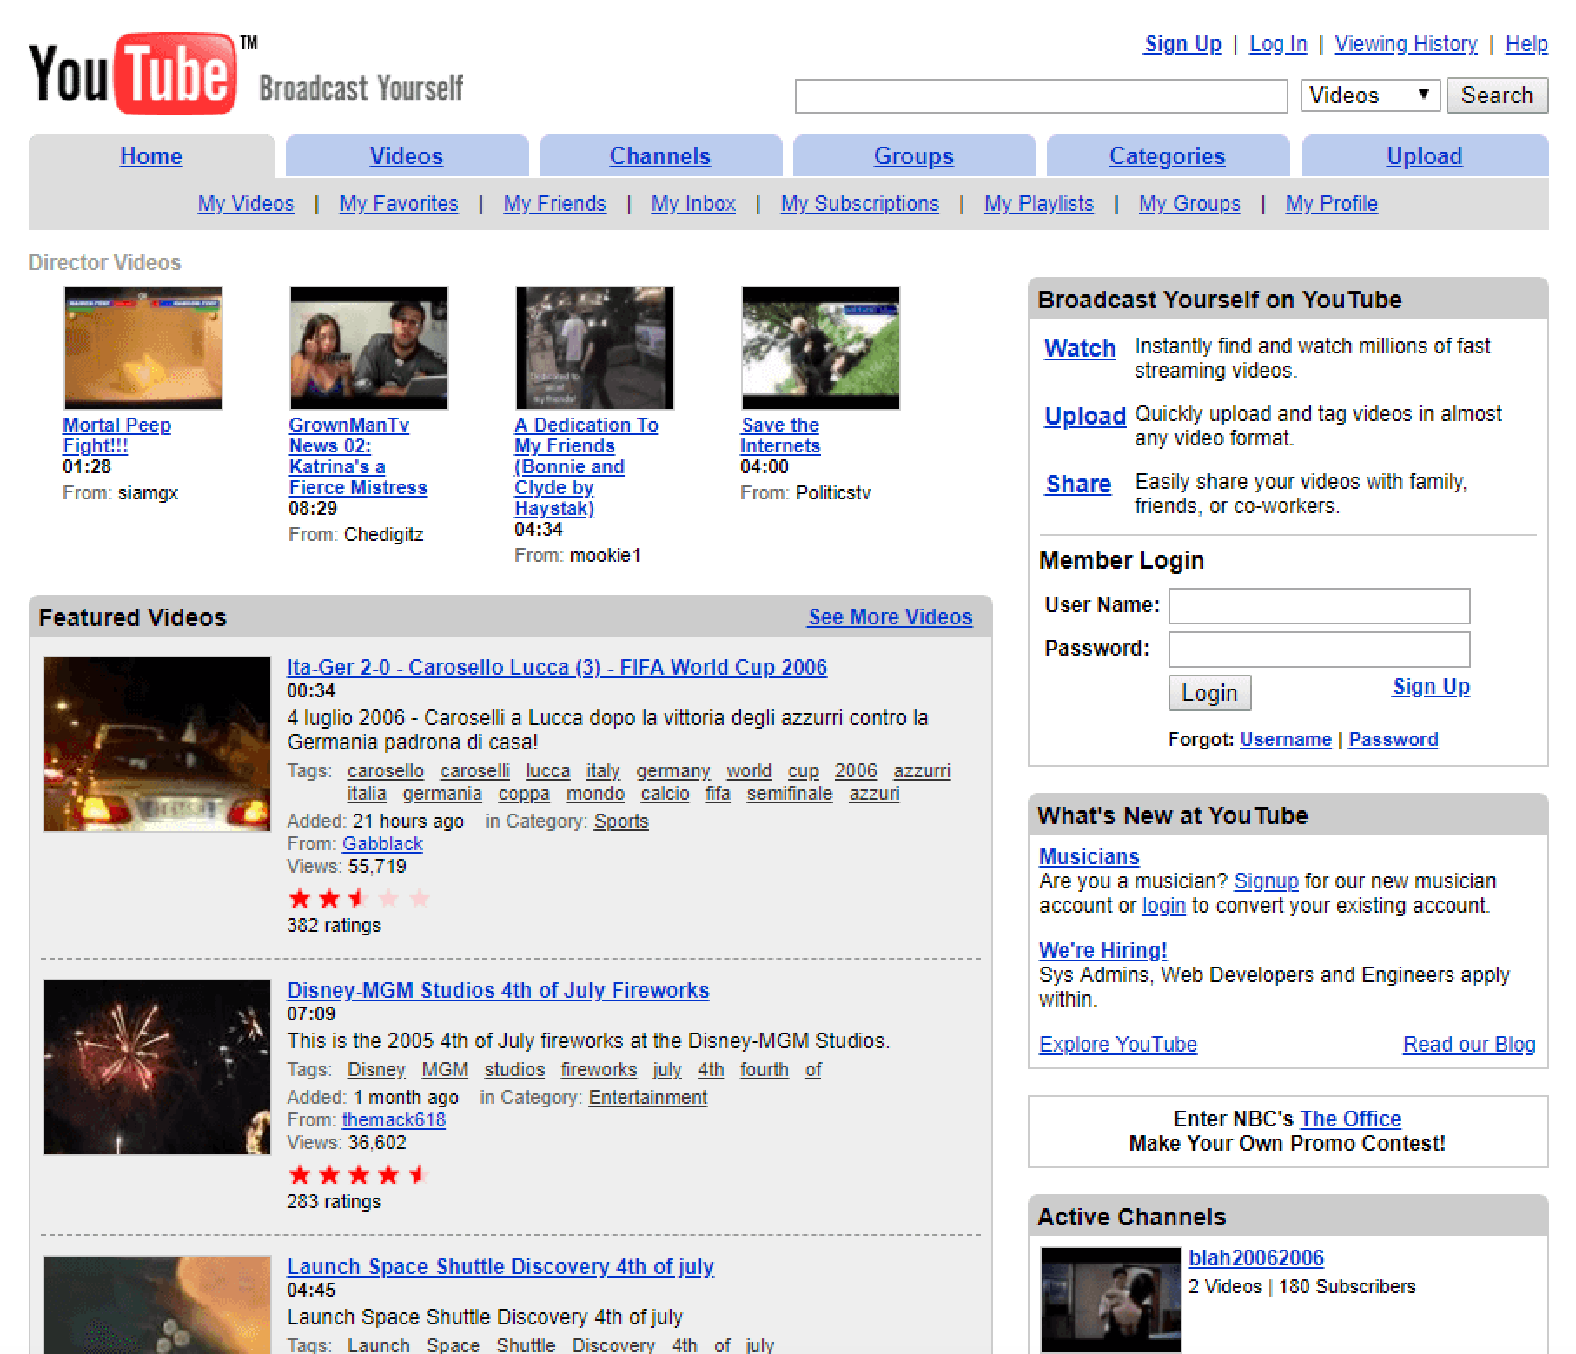The width and height of the screenshot is (1576, 1354).
Task: Click the Search button
Action: 1497,95
